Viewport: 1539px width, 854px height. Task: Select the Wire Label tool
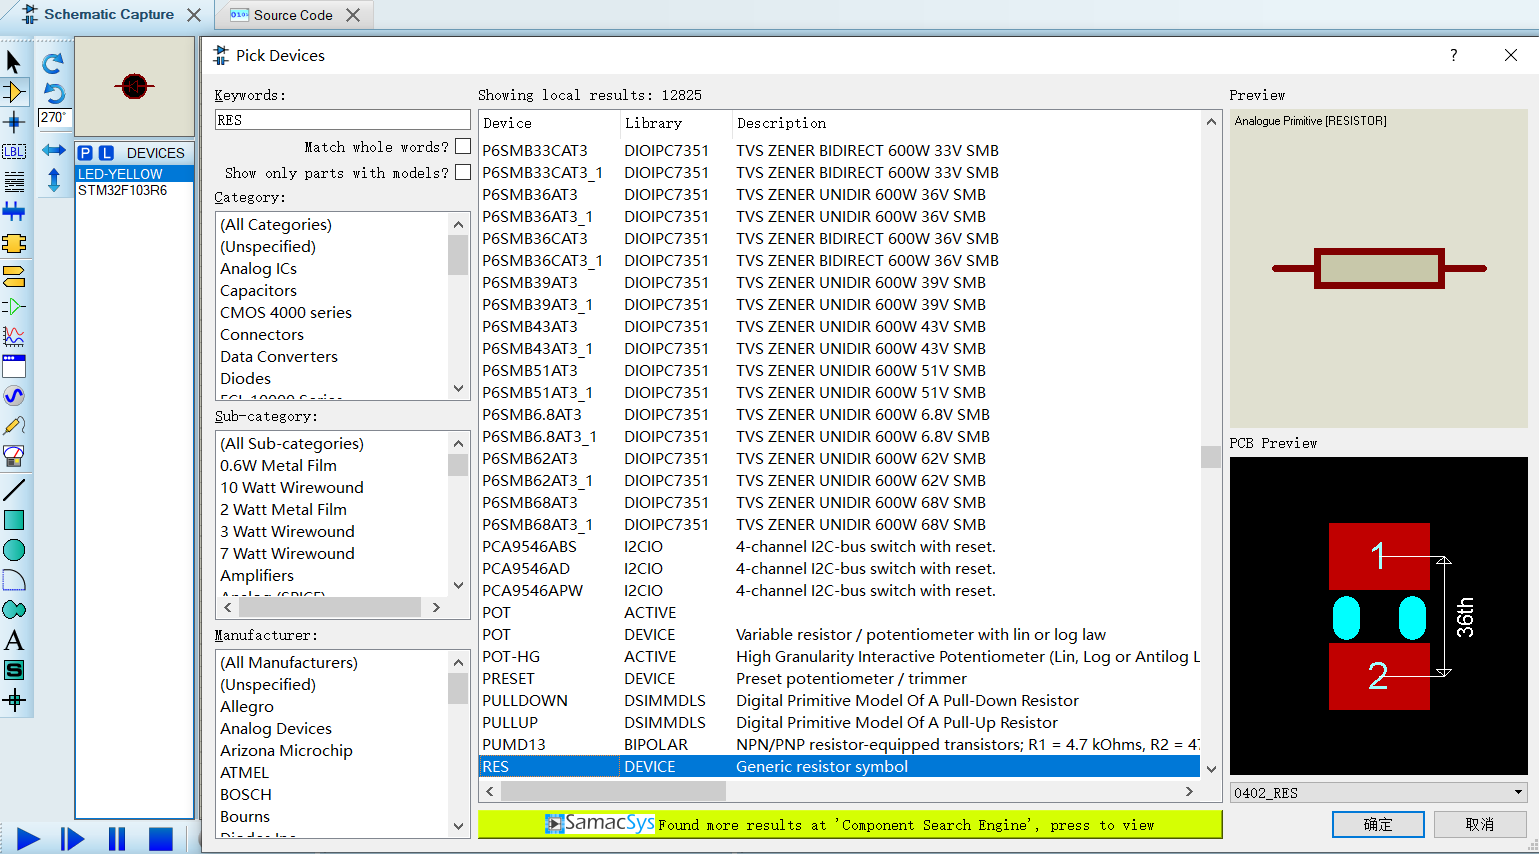[14, 152]
